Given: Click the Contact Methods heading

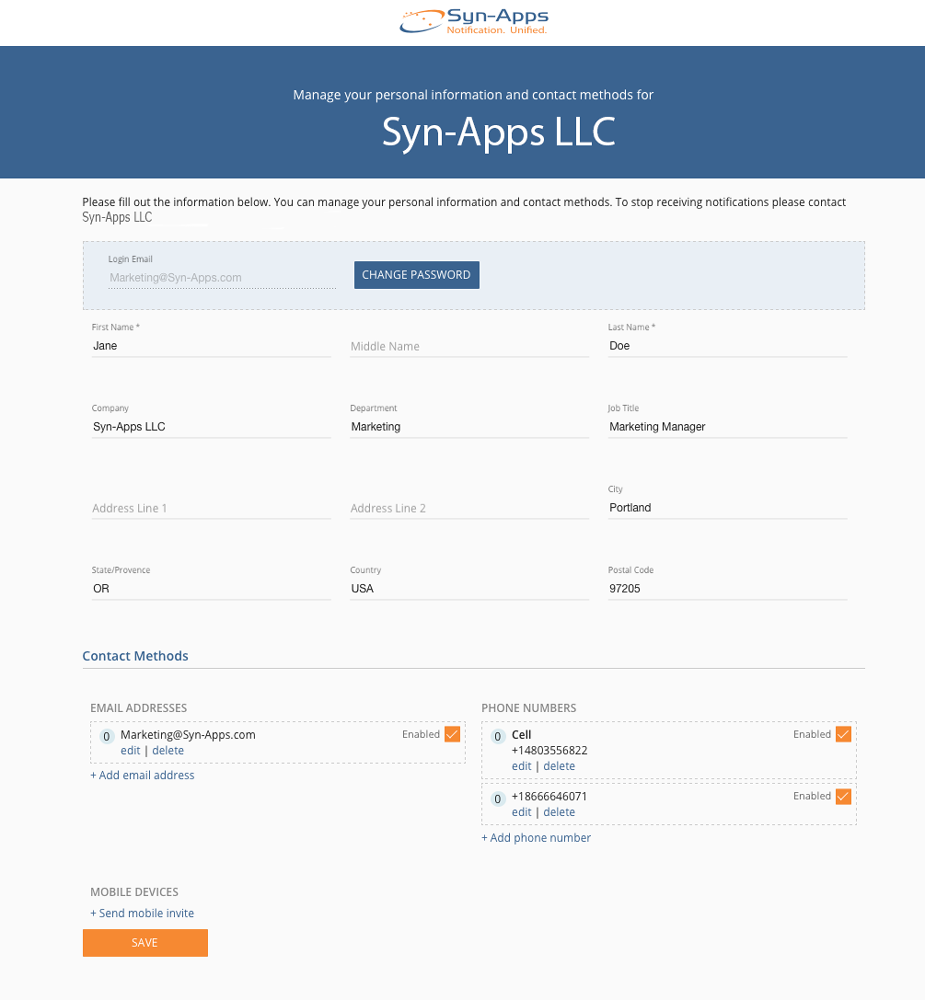Looking at the screenshot, I should (135, 656).
